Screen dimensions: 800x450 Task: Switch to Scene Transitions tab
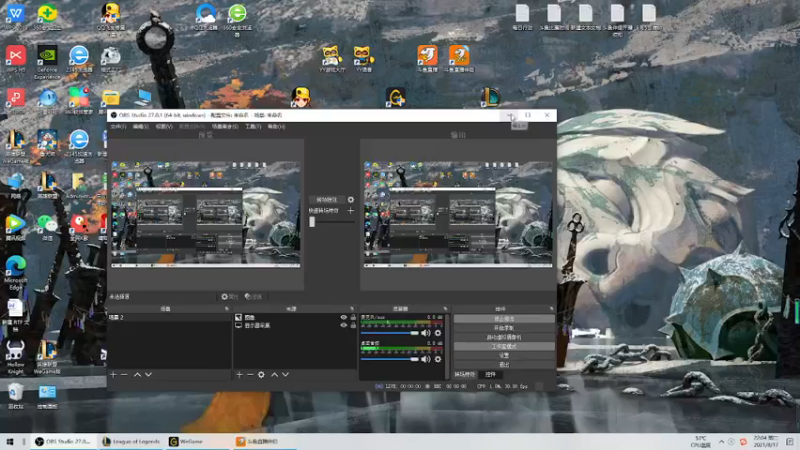pos(465,374)
